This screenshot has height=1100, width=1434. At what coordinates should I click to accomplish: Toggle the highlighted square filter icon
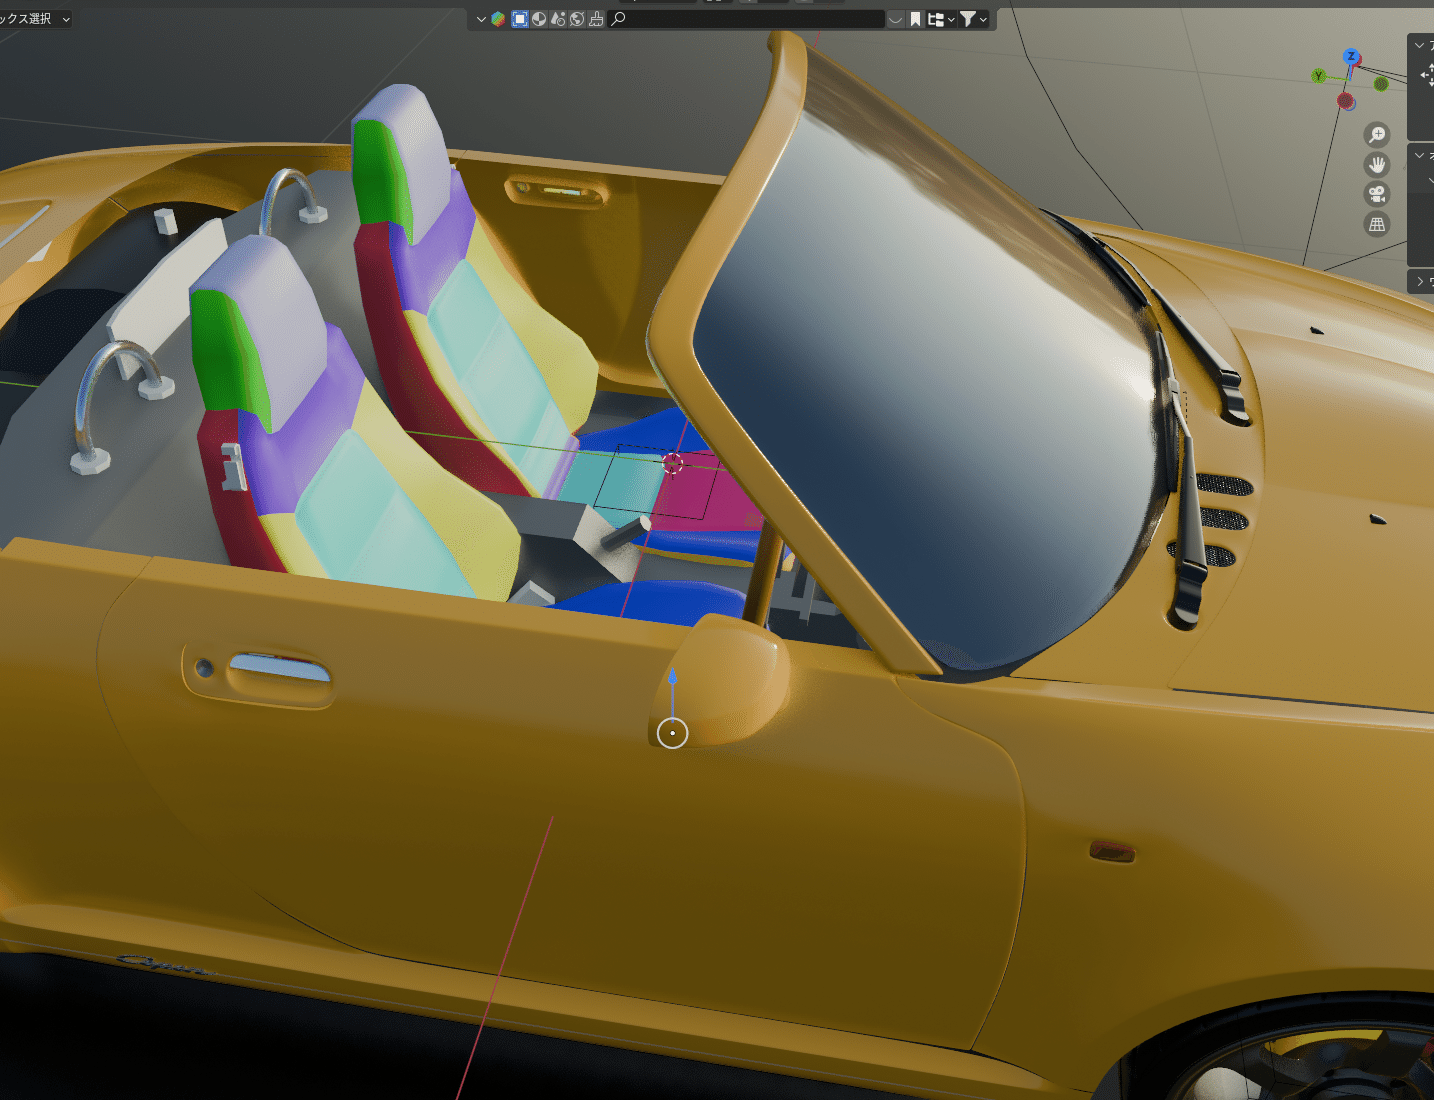click(x=520, y=19)
